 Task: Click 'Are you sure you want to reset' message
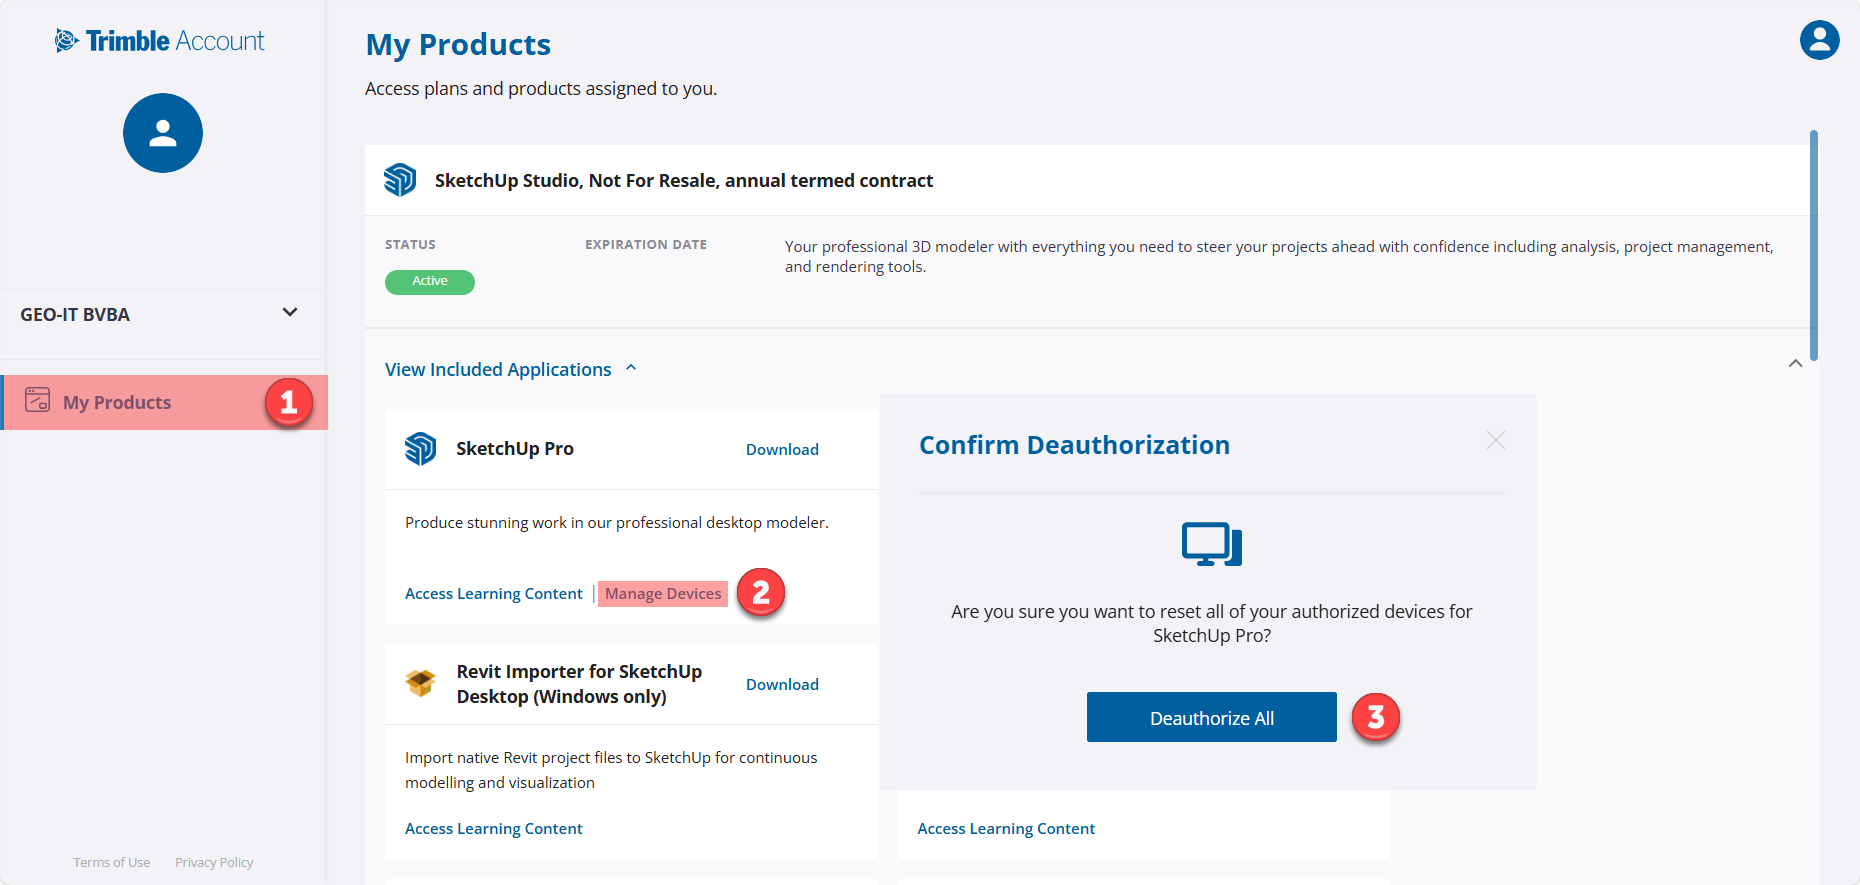[x=1212, y=624]
